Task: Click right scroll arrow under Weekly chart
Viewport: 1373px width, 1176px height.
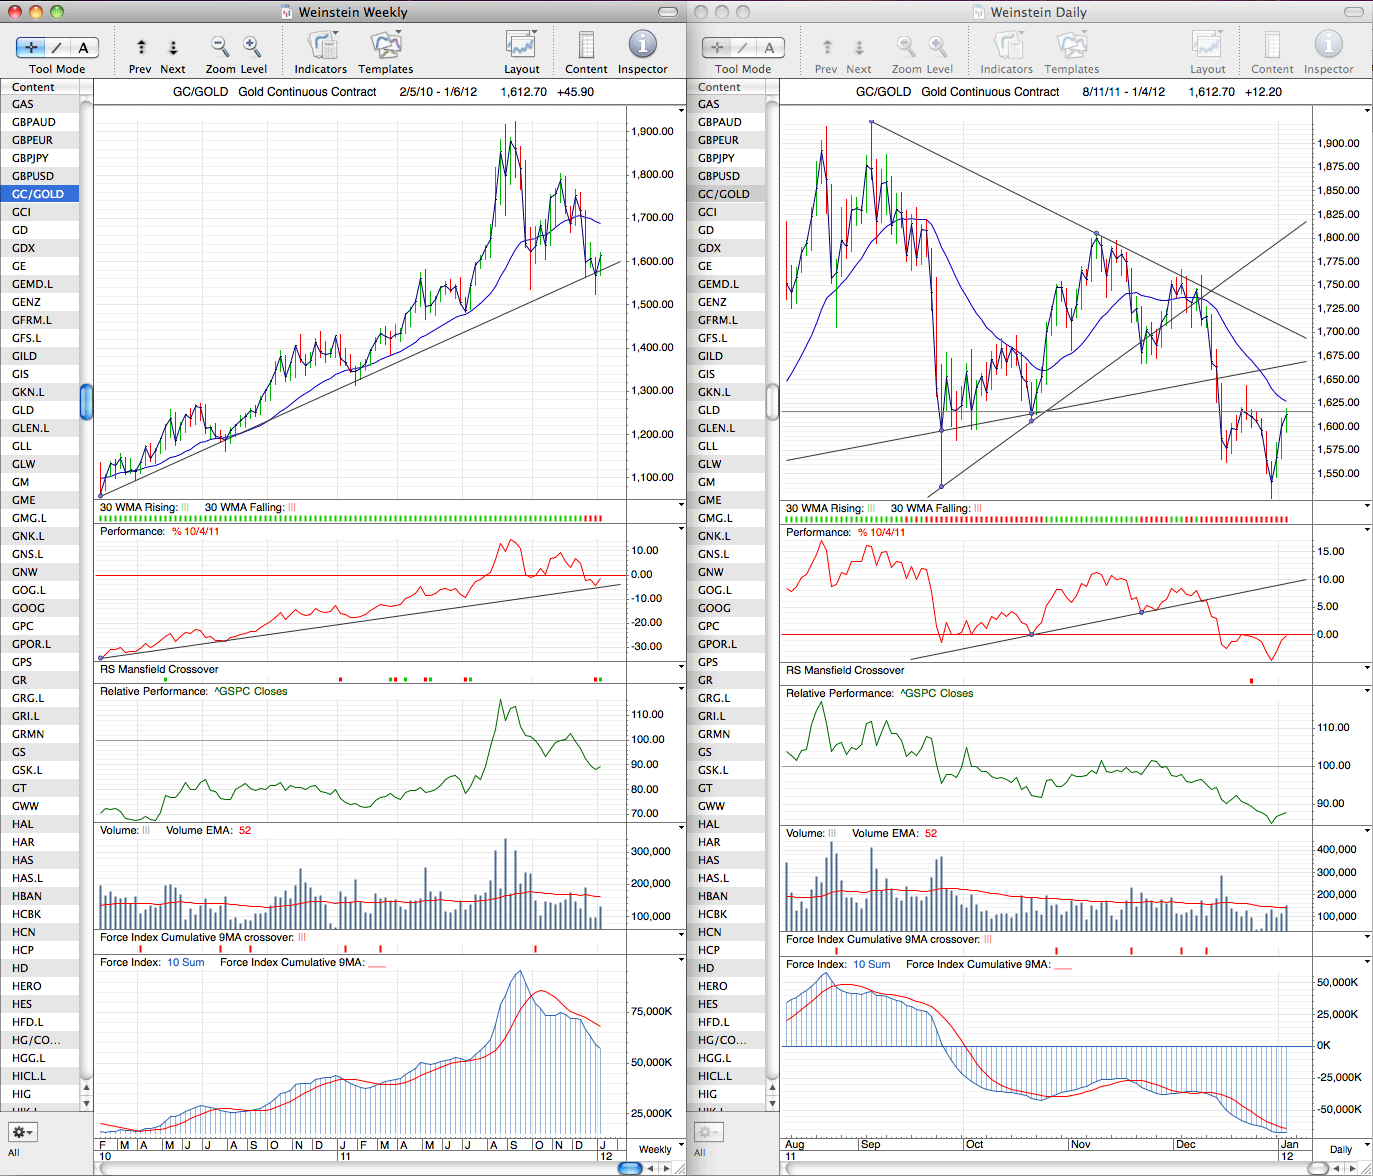Action: [x=666, y=1167]
